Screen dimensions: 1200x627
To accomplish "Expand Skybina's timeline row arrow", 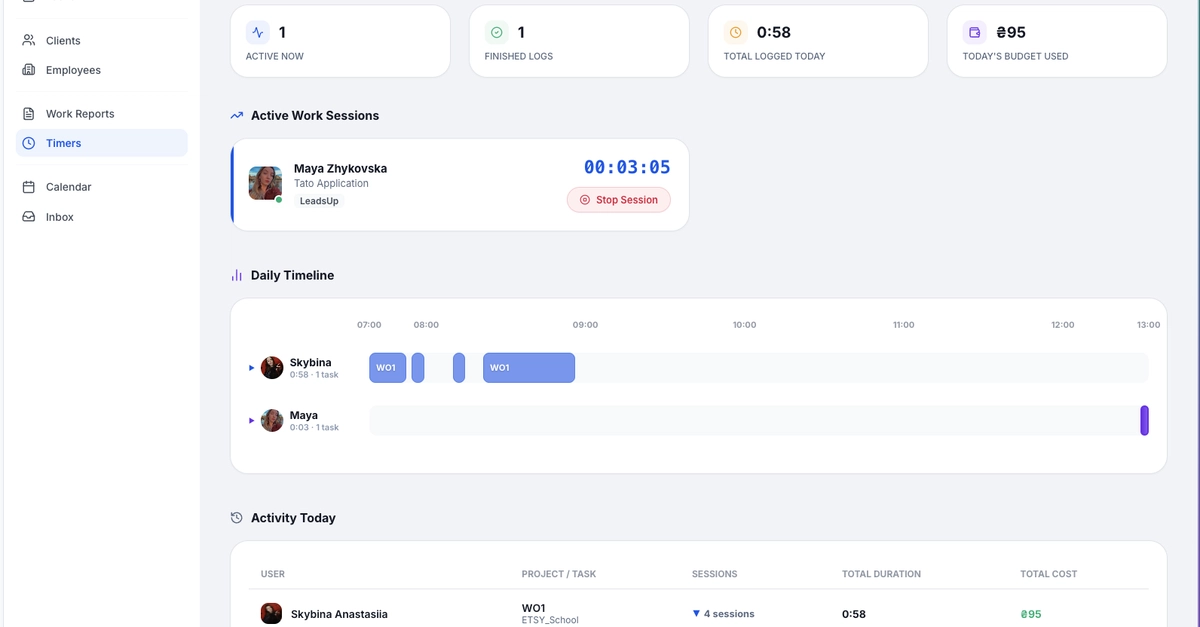I will 252,368.
